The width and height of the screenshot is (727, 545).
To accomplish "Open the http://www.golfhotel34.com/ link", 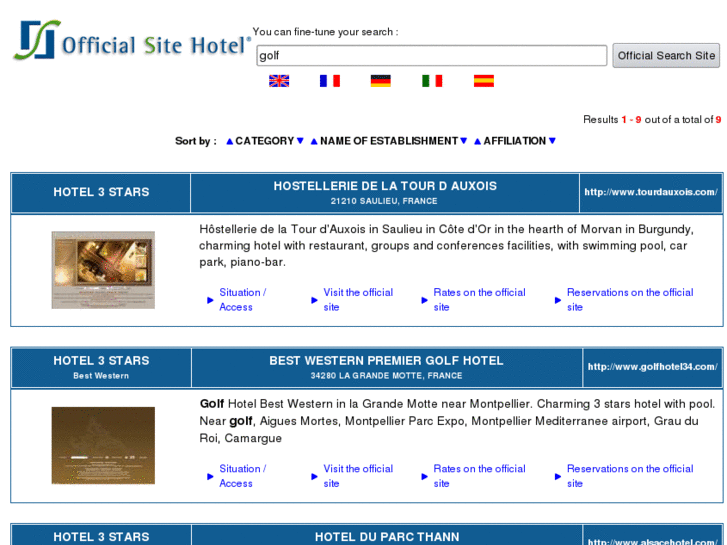I will pyautogui.click(x=652, y=366).
